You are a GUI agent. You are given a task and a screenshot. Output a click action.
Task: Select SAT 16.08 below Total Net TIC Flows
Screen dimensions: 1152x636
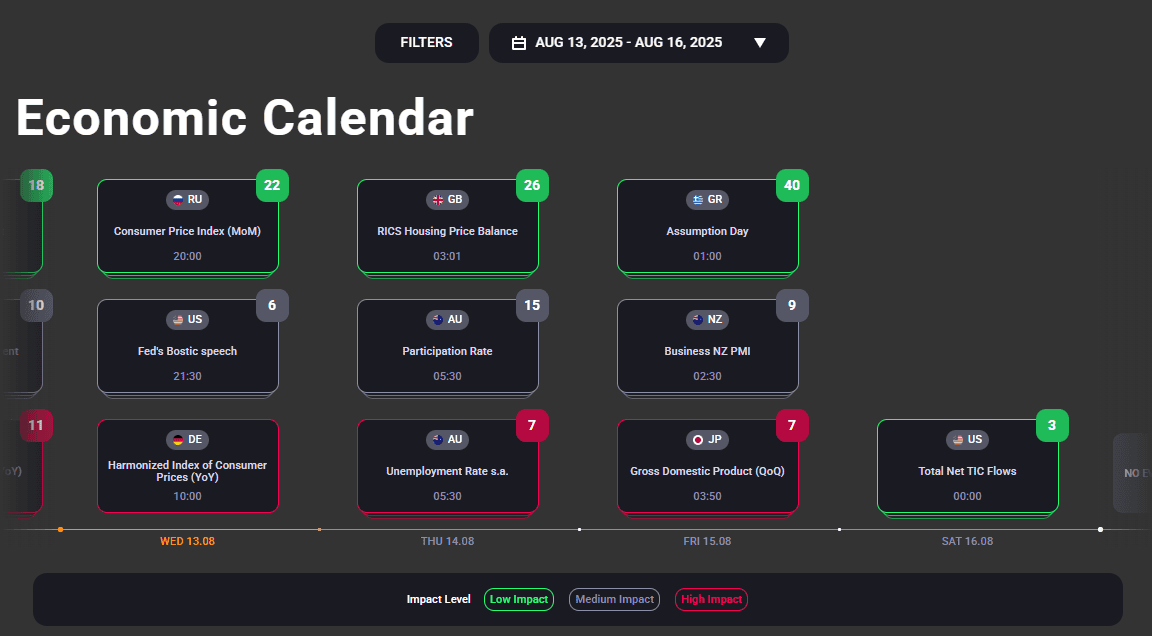tap(966, 540)
